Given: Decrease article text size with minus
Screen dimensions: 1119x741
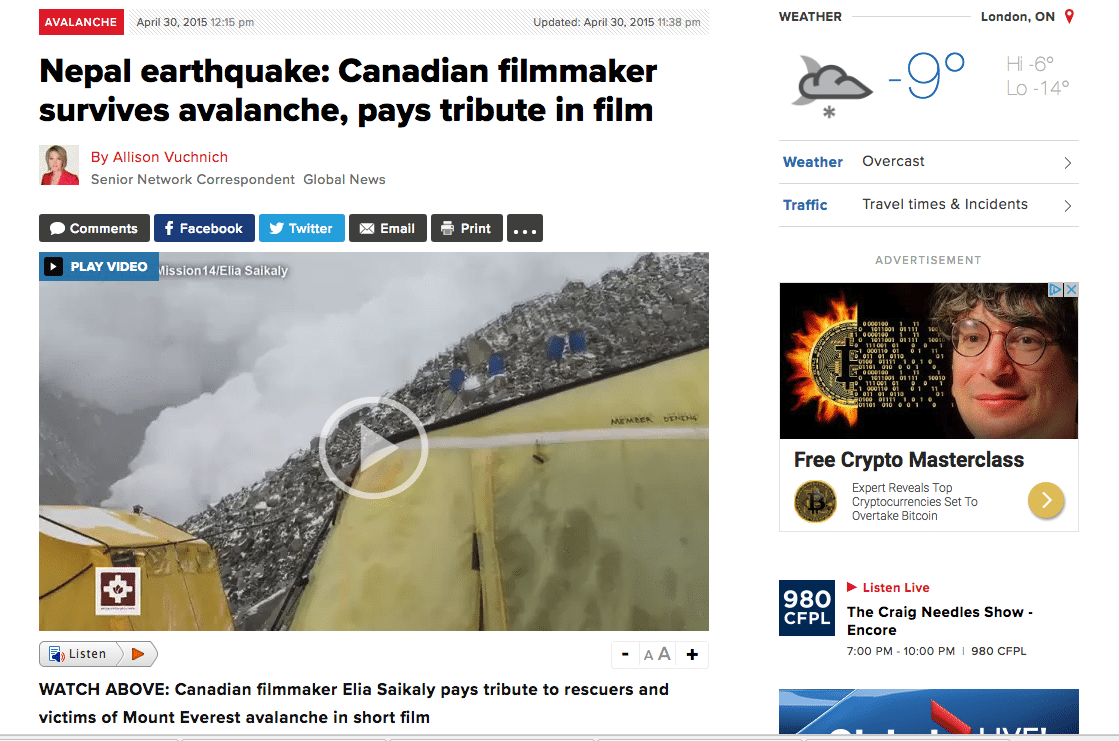Looking at the screenshot, I should pyautogui.click(x=625, y=654).
